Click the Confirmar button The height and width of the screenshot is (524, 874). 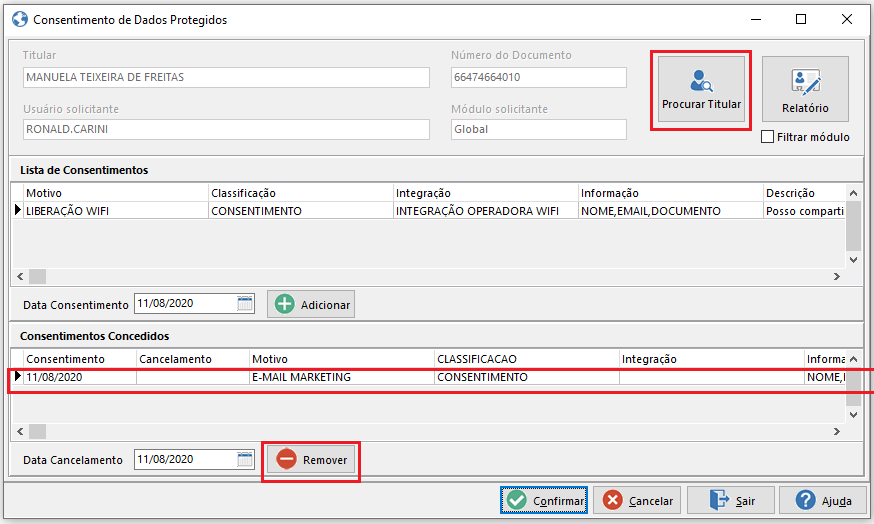coord(544,500)
